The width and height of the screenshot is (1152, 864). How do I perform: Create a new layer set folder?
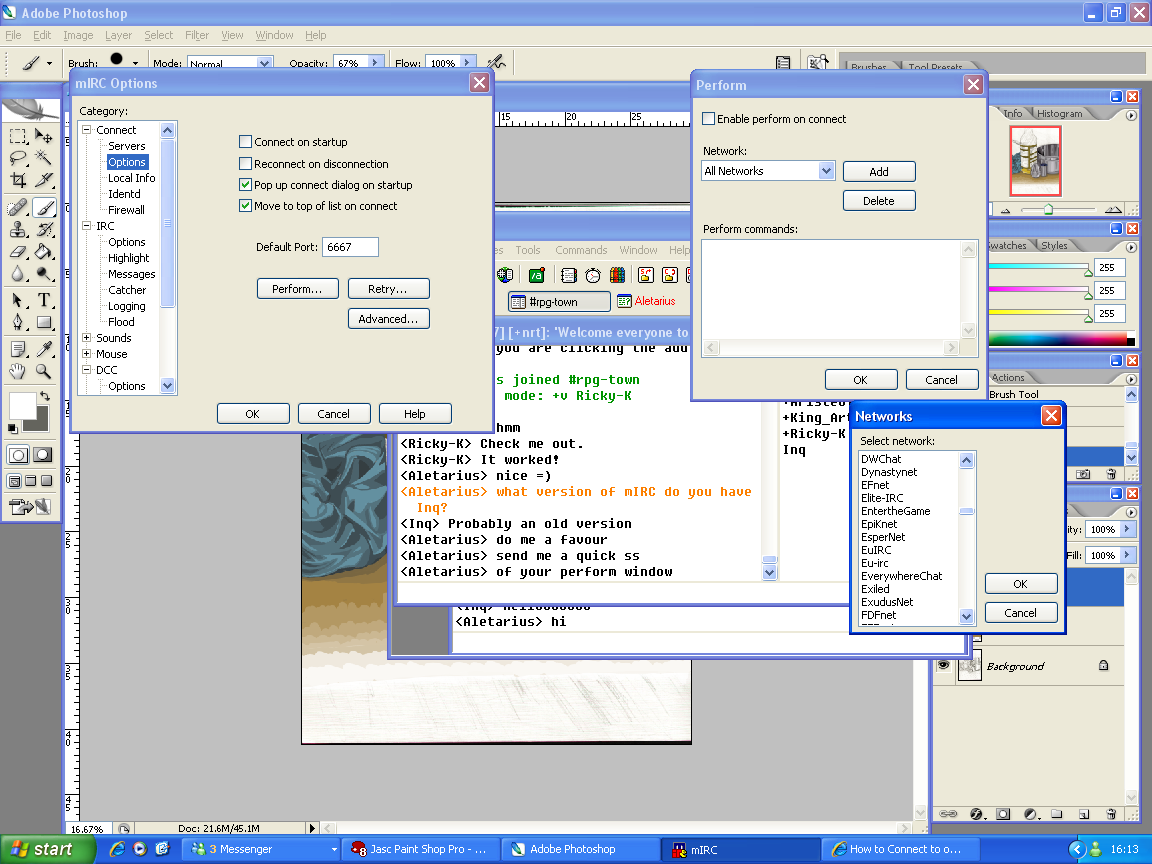tap(1056, 814)
